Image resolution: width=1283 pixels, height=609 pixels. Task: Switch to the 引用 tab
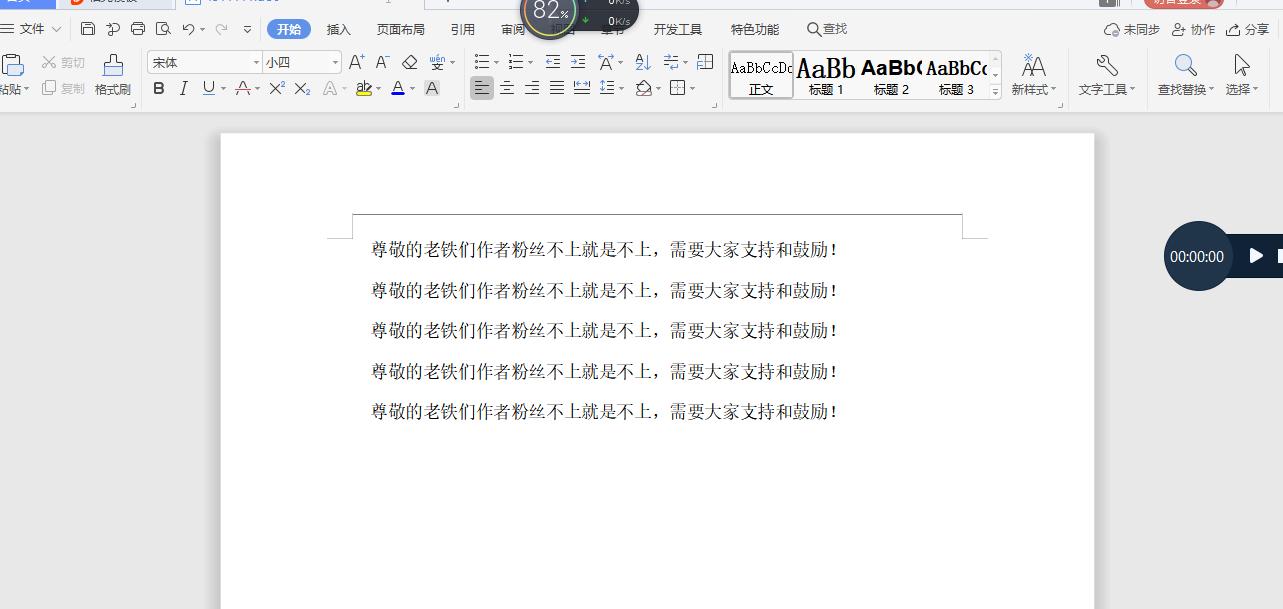(462, 29)
